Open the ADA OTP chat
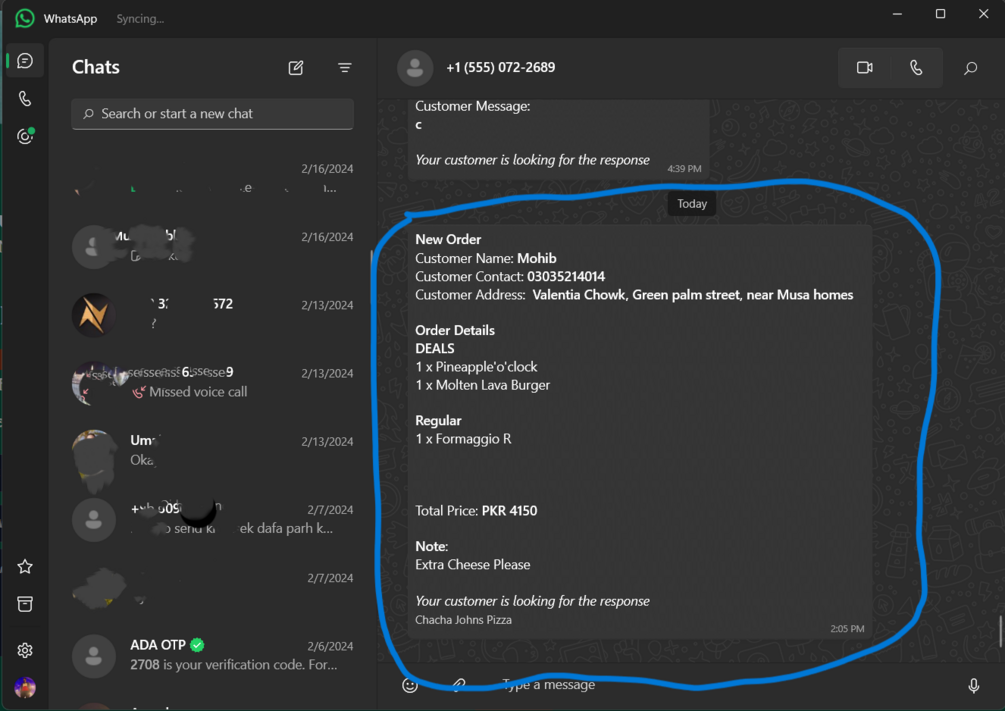This screenshot has height=711, width=1005. coord(212,655)
